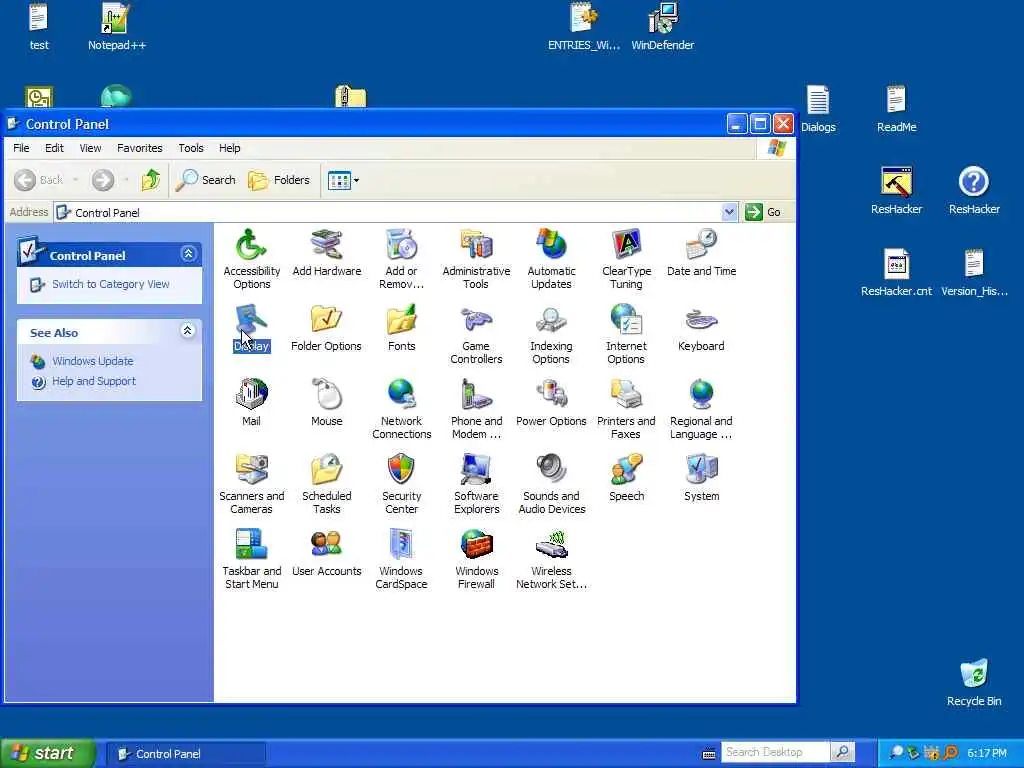Image resolution: width=1024 pixels, height=768 pixels.
Task: Select the WinDefender desktop icon
Action: point(662,26)
